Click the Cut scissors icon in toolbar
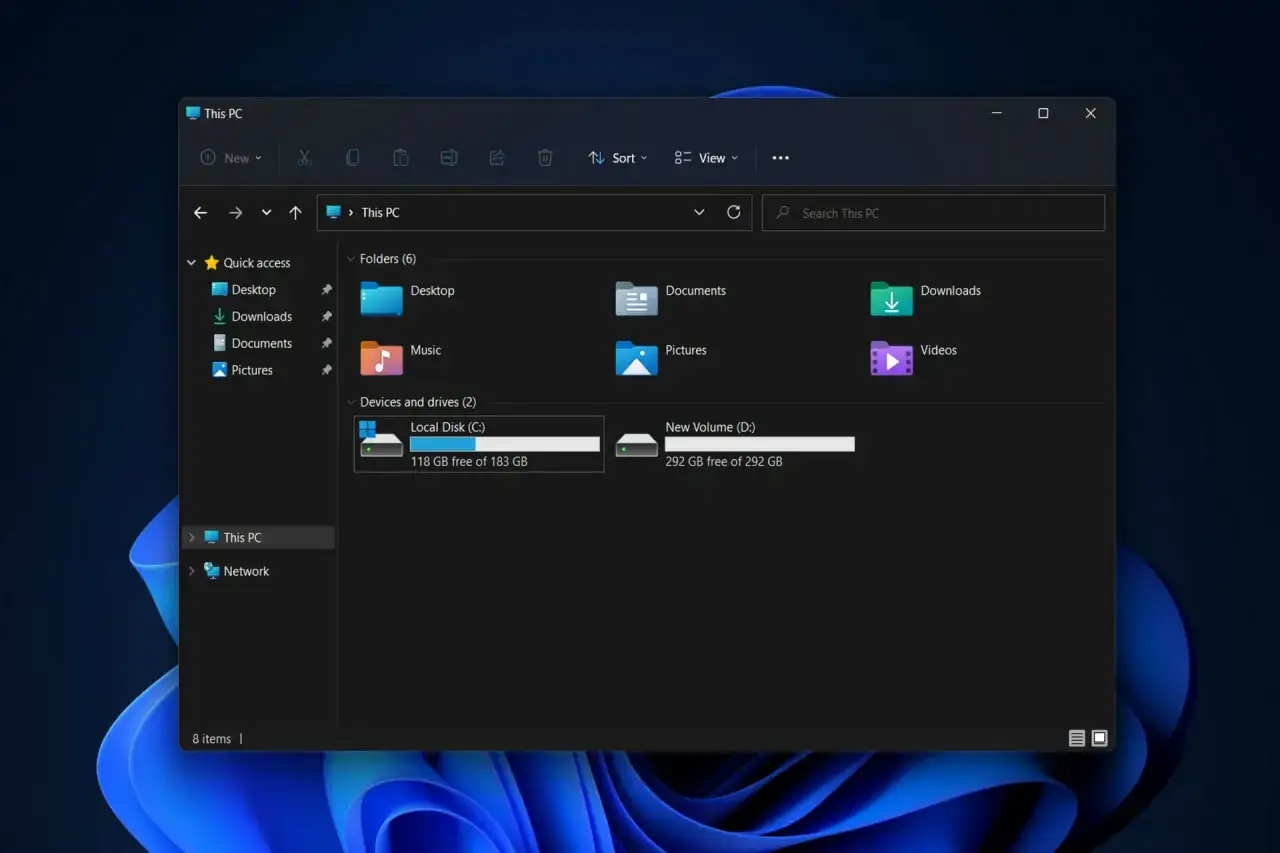 coord(305,158)
